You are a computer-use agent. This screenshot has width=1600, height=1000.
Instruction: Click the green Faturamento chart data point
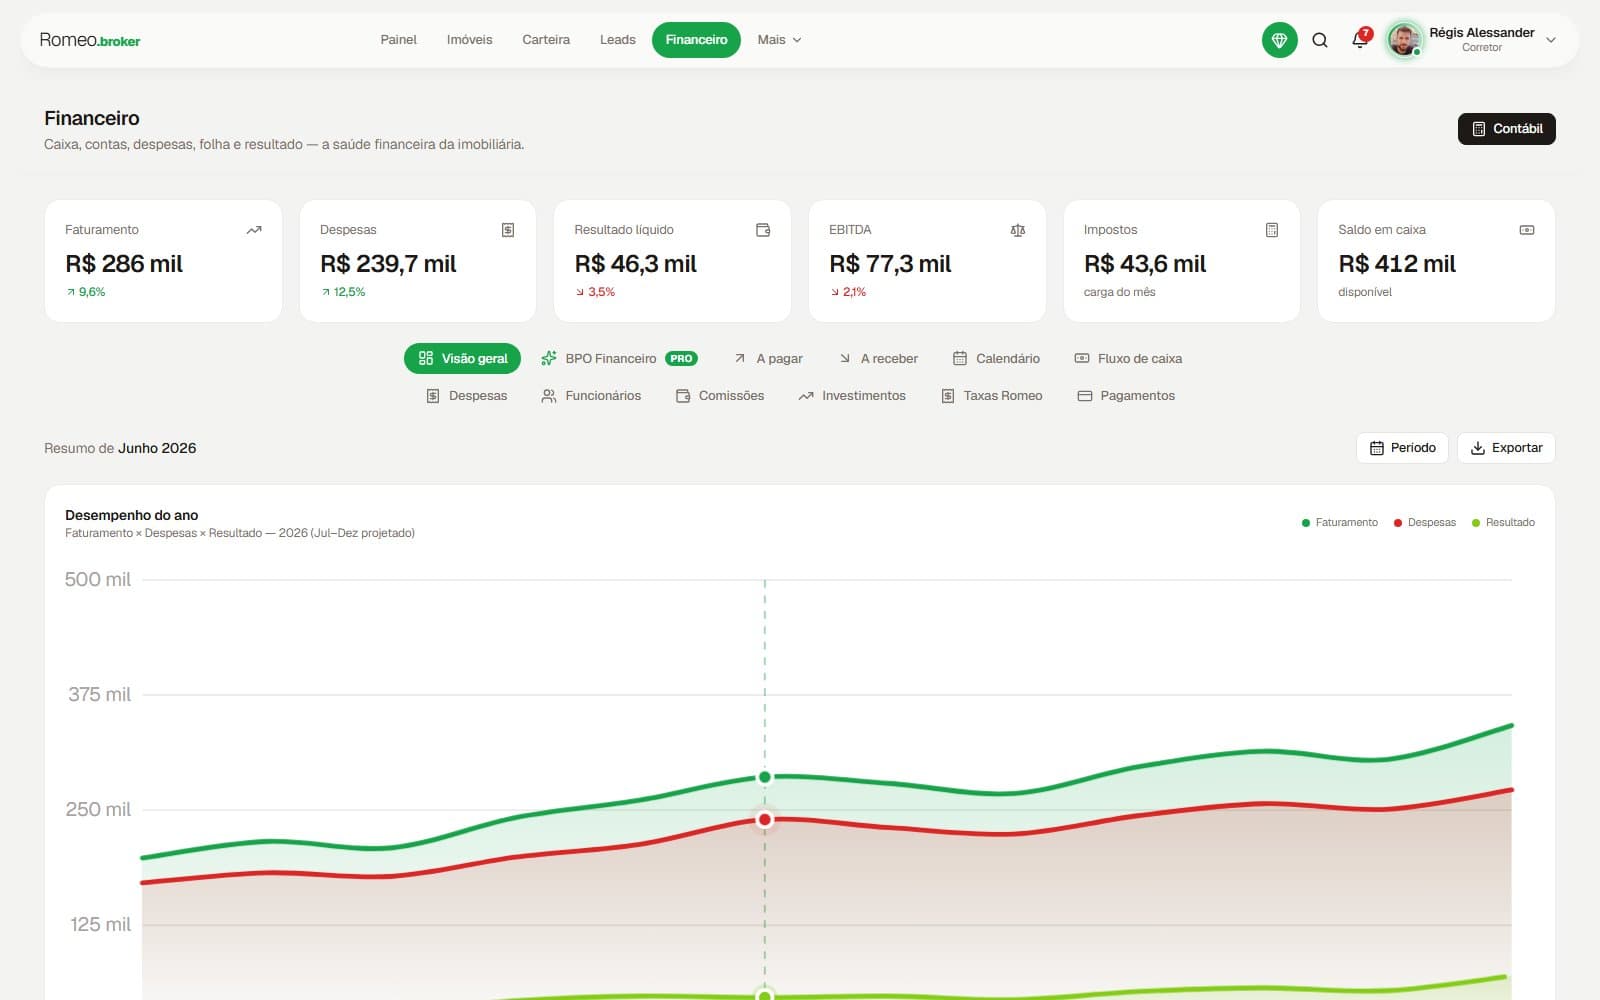(765, 777)
